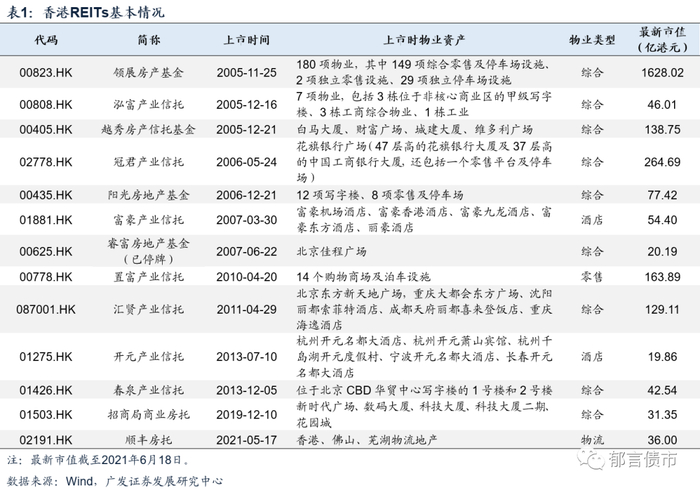Click the code cell 00435.HK
Image resolution: width=700 pixels, height=490 pixels.
point(46,195)
